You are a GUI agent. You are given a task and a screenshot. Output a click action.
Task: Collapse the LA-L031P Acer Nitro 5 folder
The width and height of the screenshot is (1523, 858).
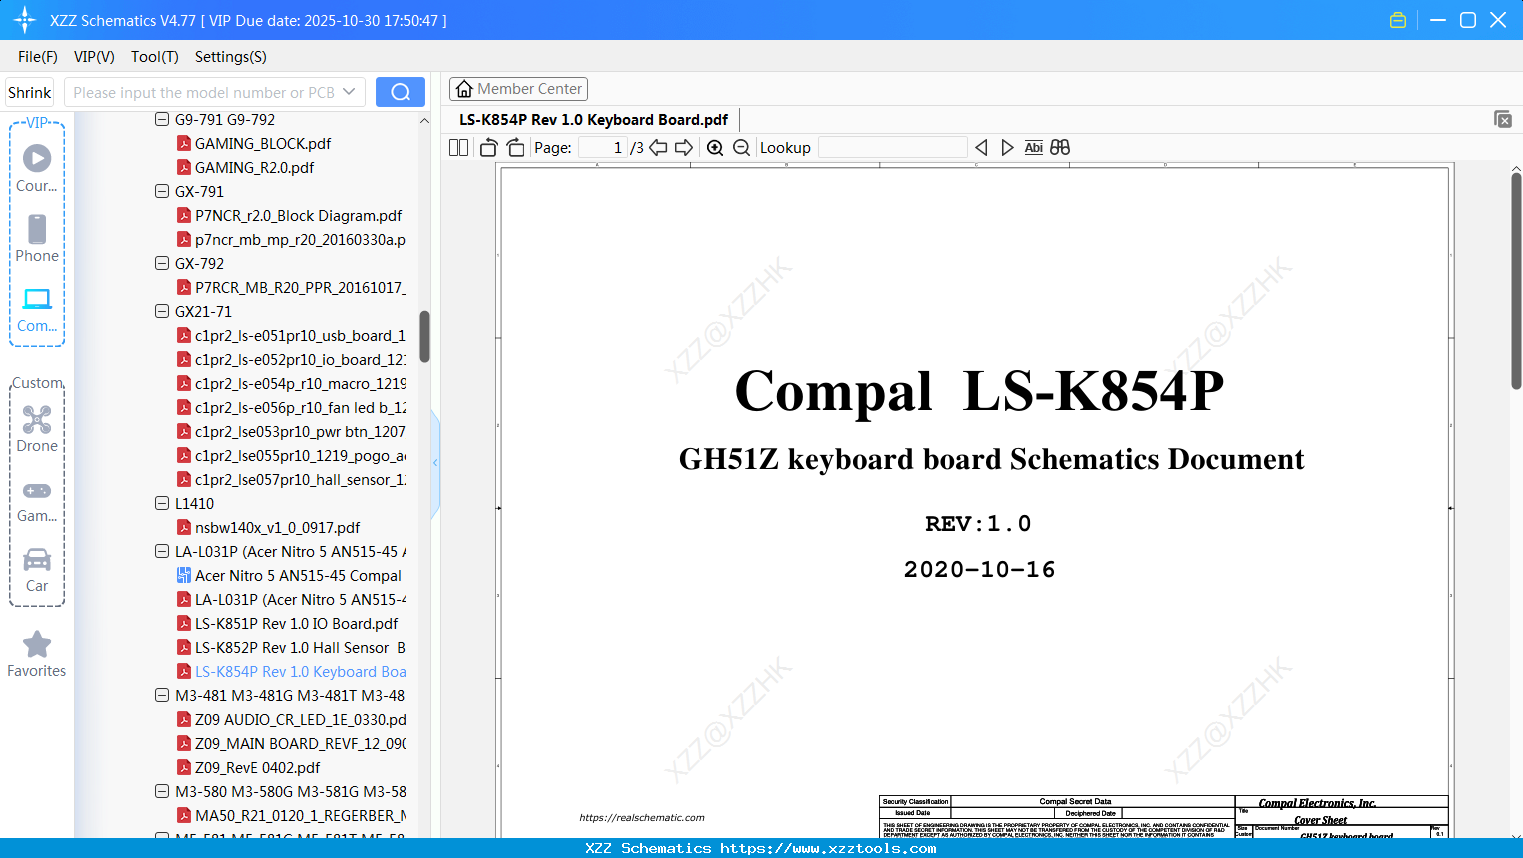click(x=162, y=551)
